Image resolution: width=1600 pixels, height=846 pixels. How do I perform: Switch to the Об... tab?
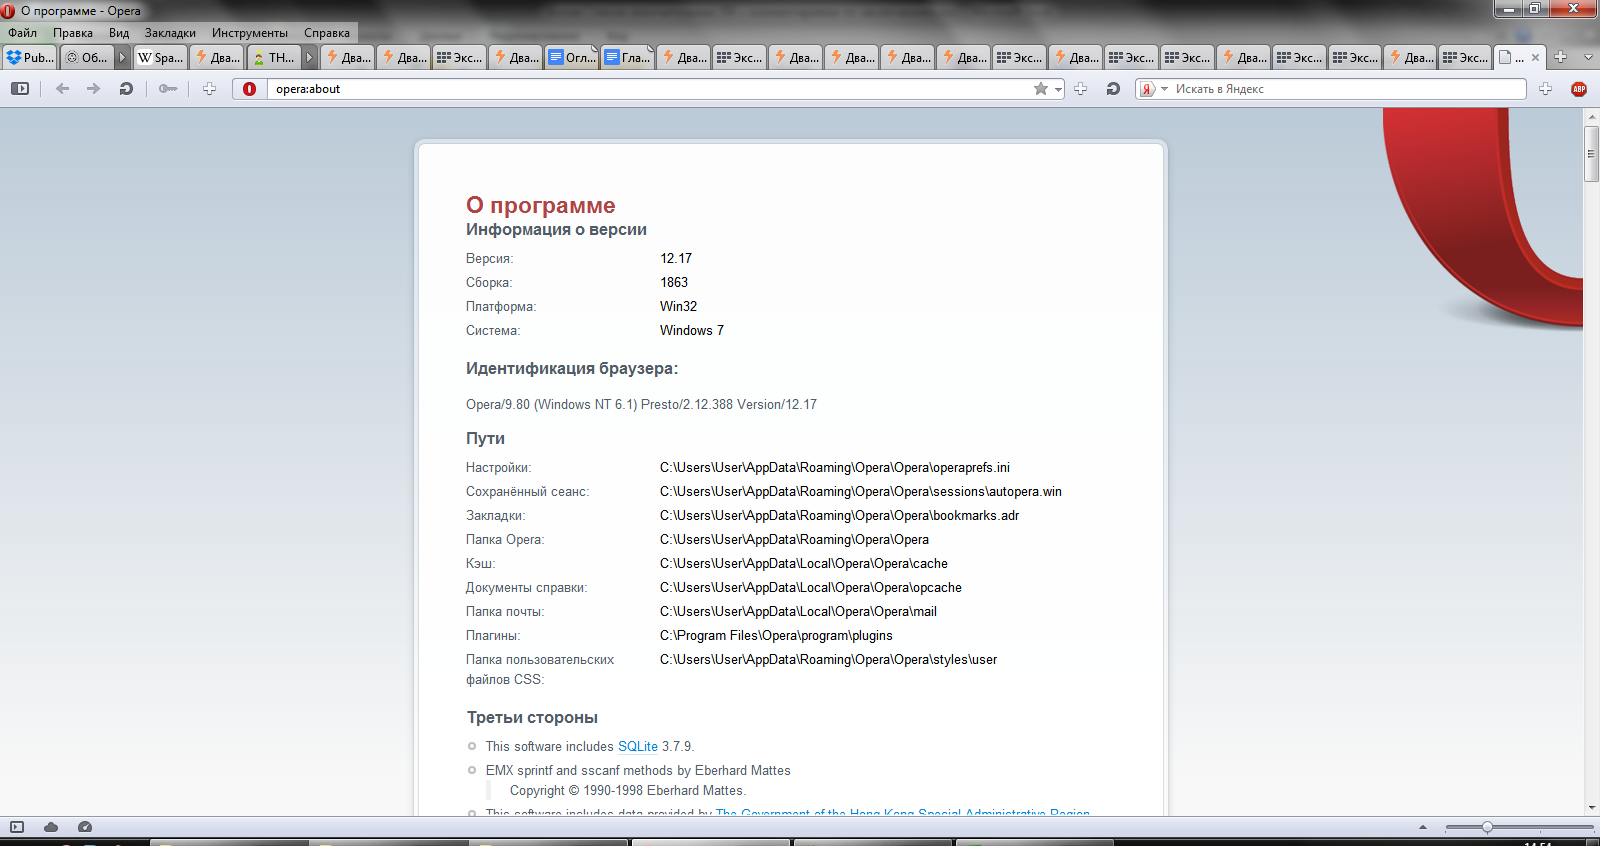[87, 57]
